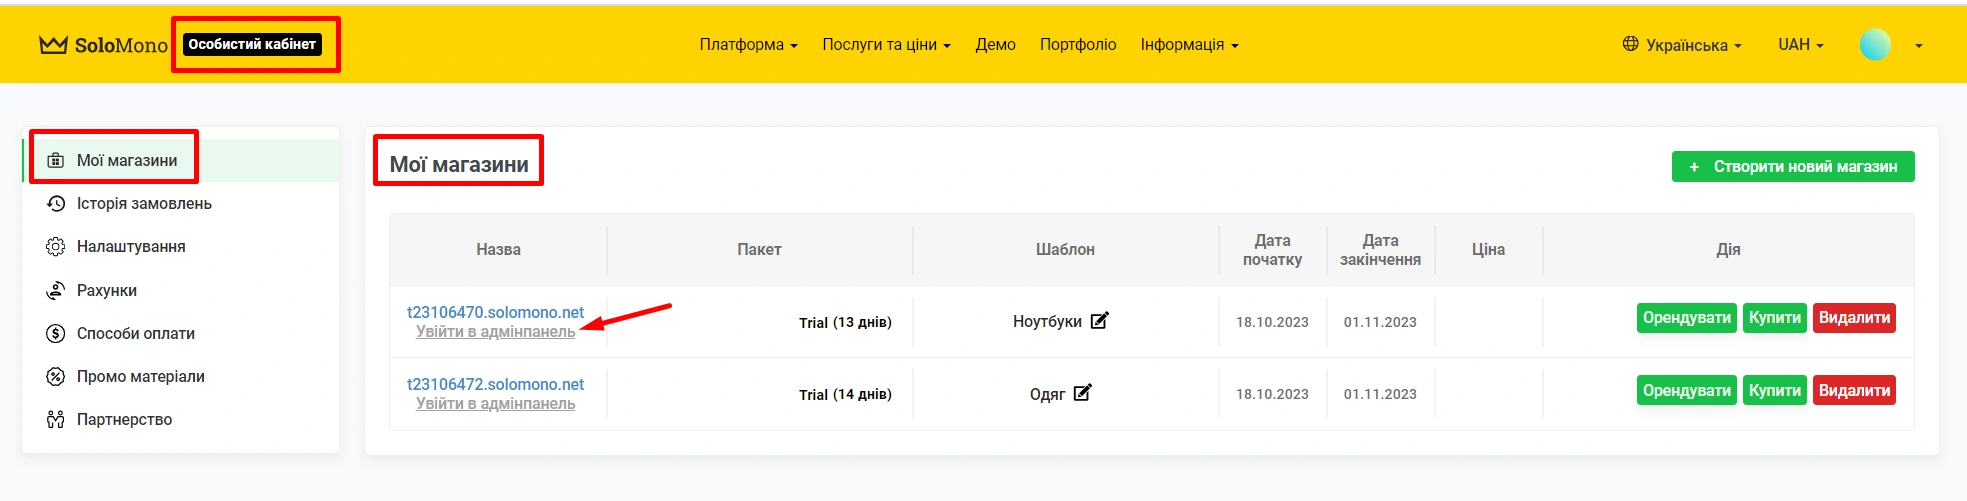This screenshot has width=1967, height=501.
Task: Open the Демо menu item
Action: [x=995, y=45]
